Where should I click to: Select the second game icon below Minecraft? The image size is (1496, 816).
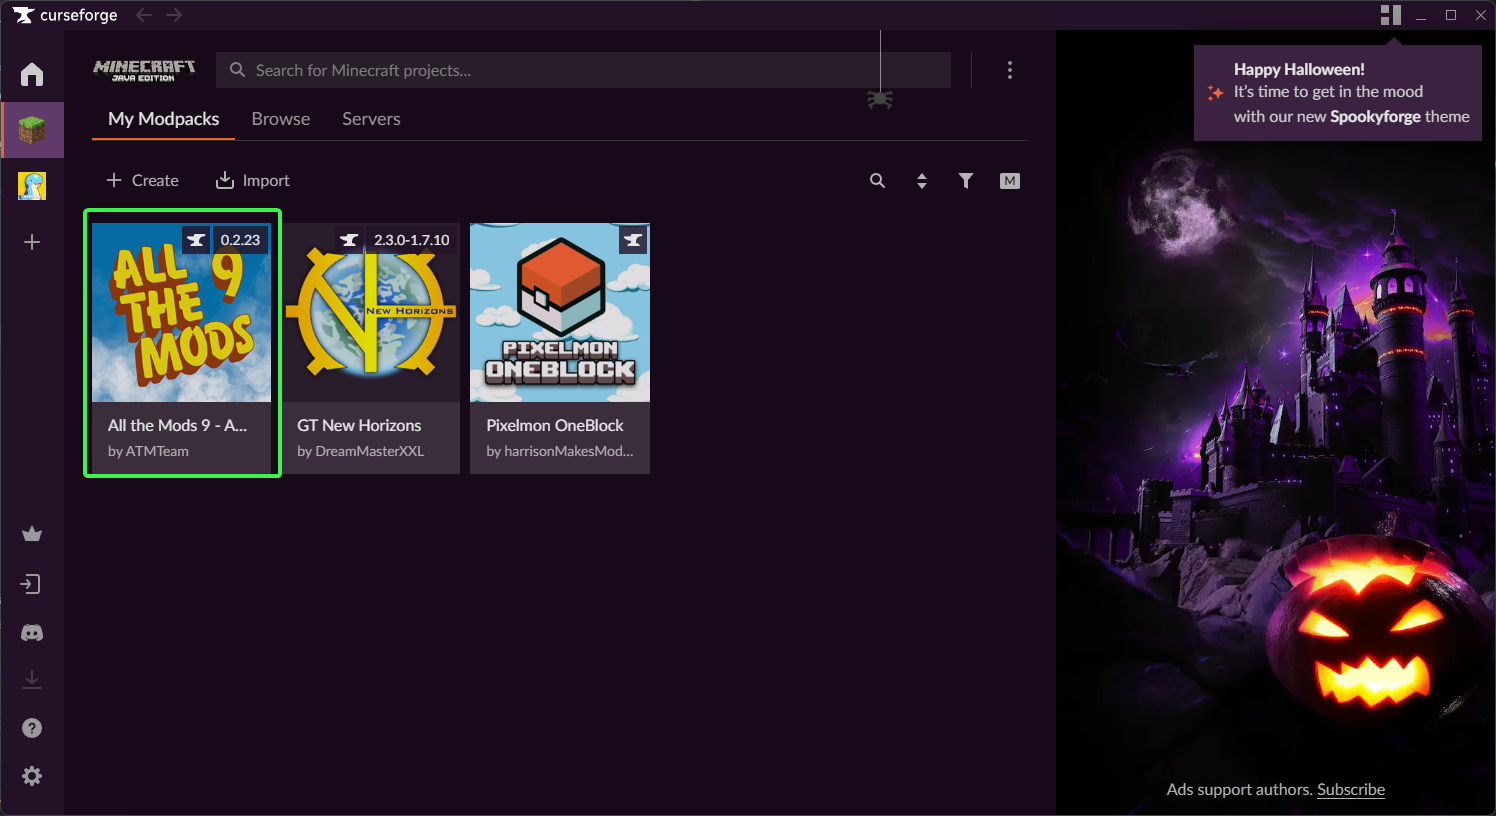click(32, 186)
